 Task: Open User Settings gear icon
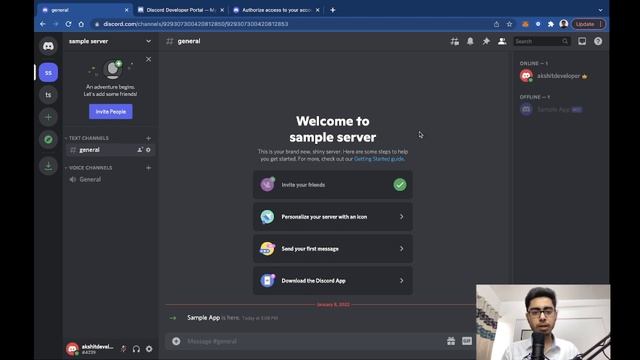point(149,349)
